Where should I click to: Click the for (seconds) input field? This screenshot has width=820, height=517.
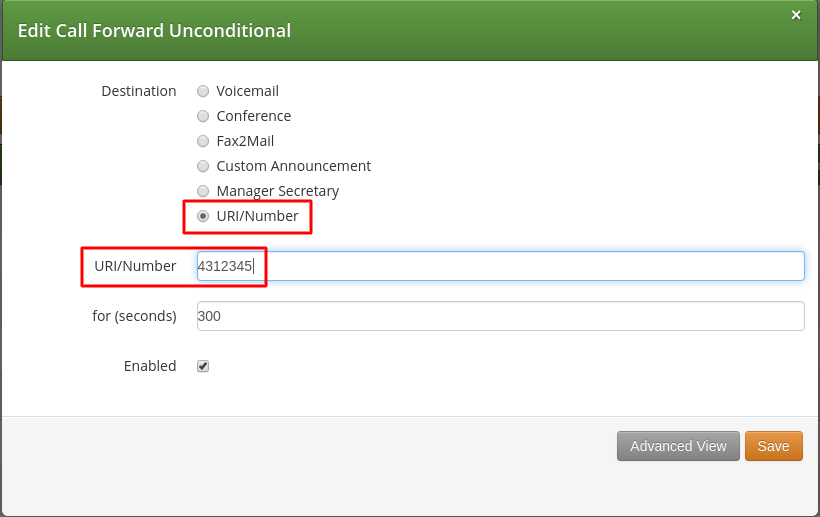tap(500, 316)
